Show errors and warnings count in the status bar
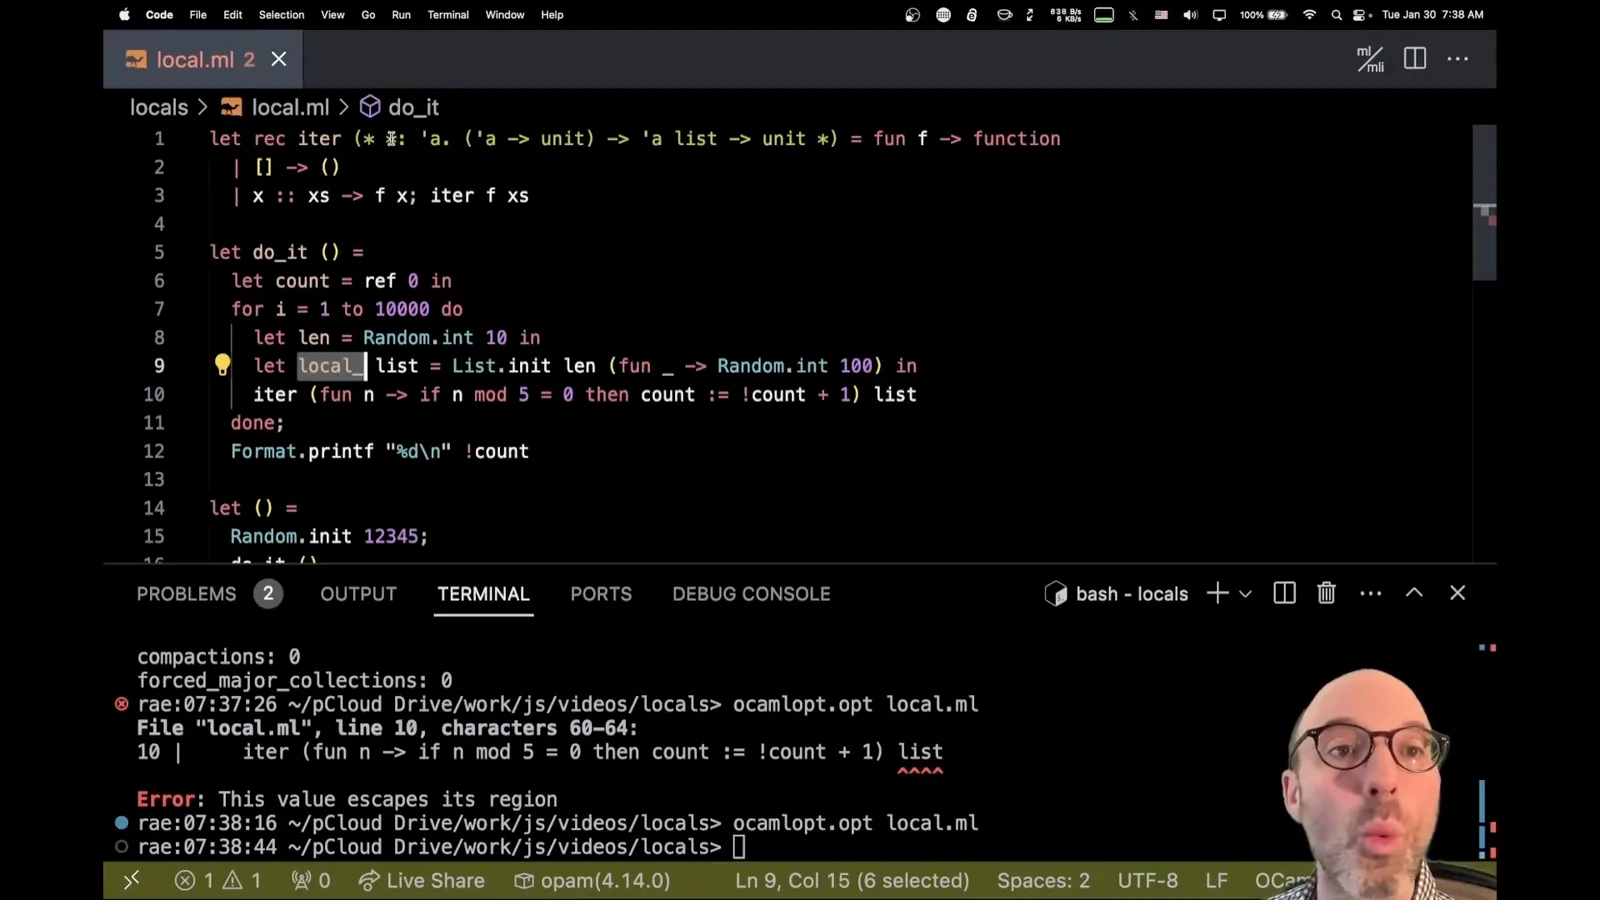 pyautogui.click(x=217, y=880)
